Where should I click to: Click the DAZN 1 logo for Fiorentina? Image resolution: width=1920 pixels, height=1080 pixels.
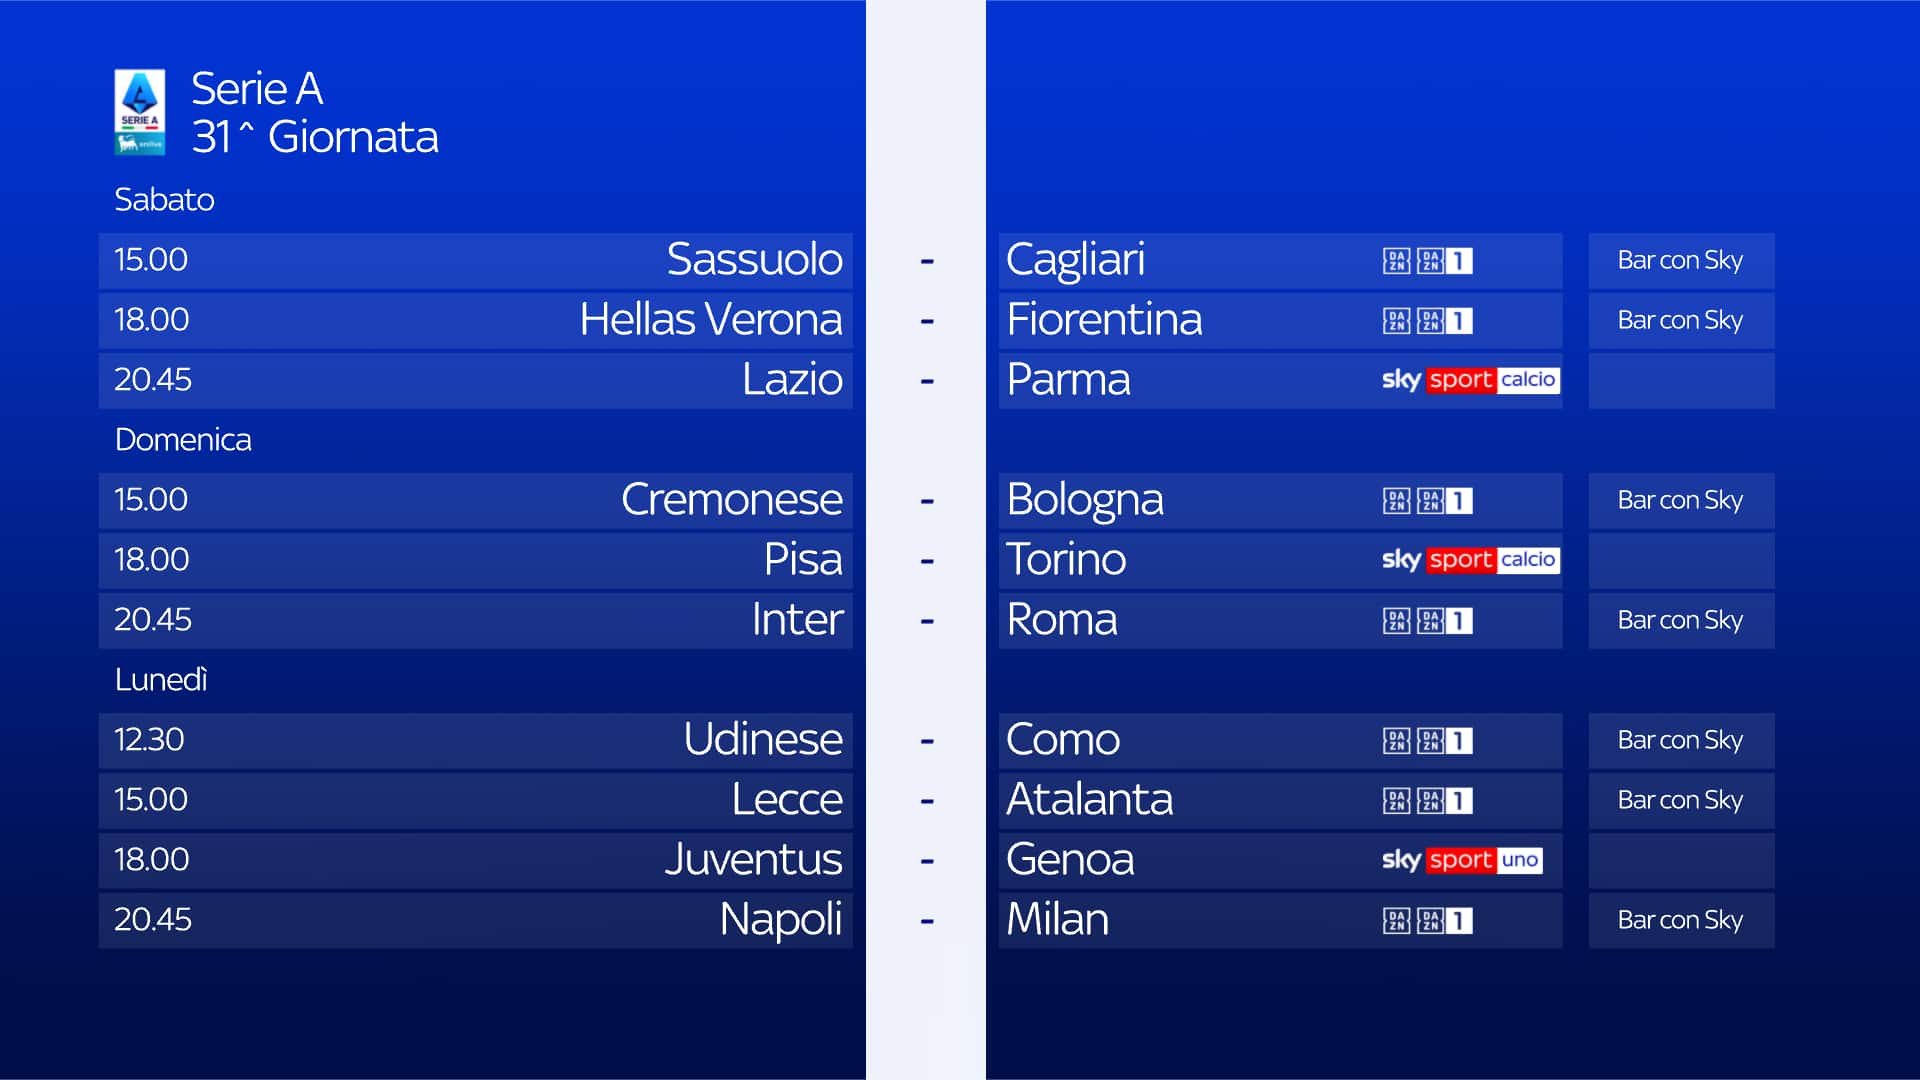point(1445,321)
